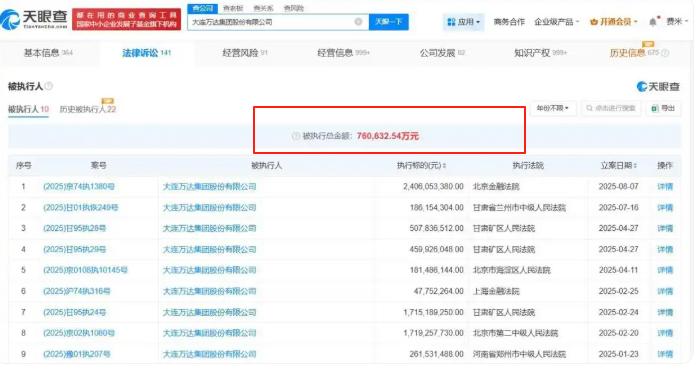Click the in-table search input field
Viewport: 697px width, 378px height.
click(x=611, y=108)
